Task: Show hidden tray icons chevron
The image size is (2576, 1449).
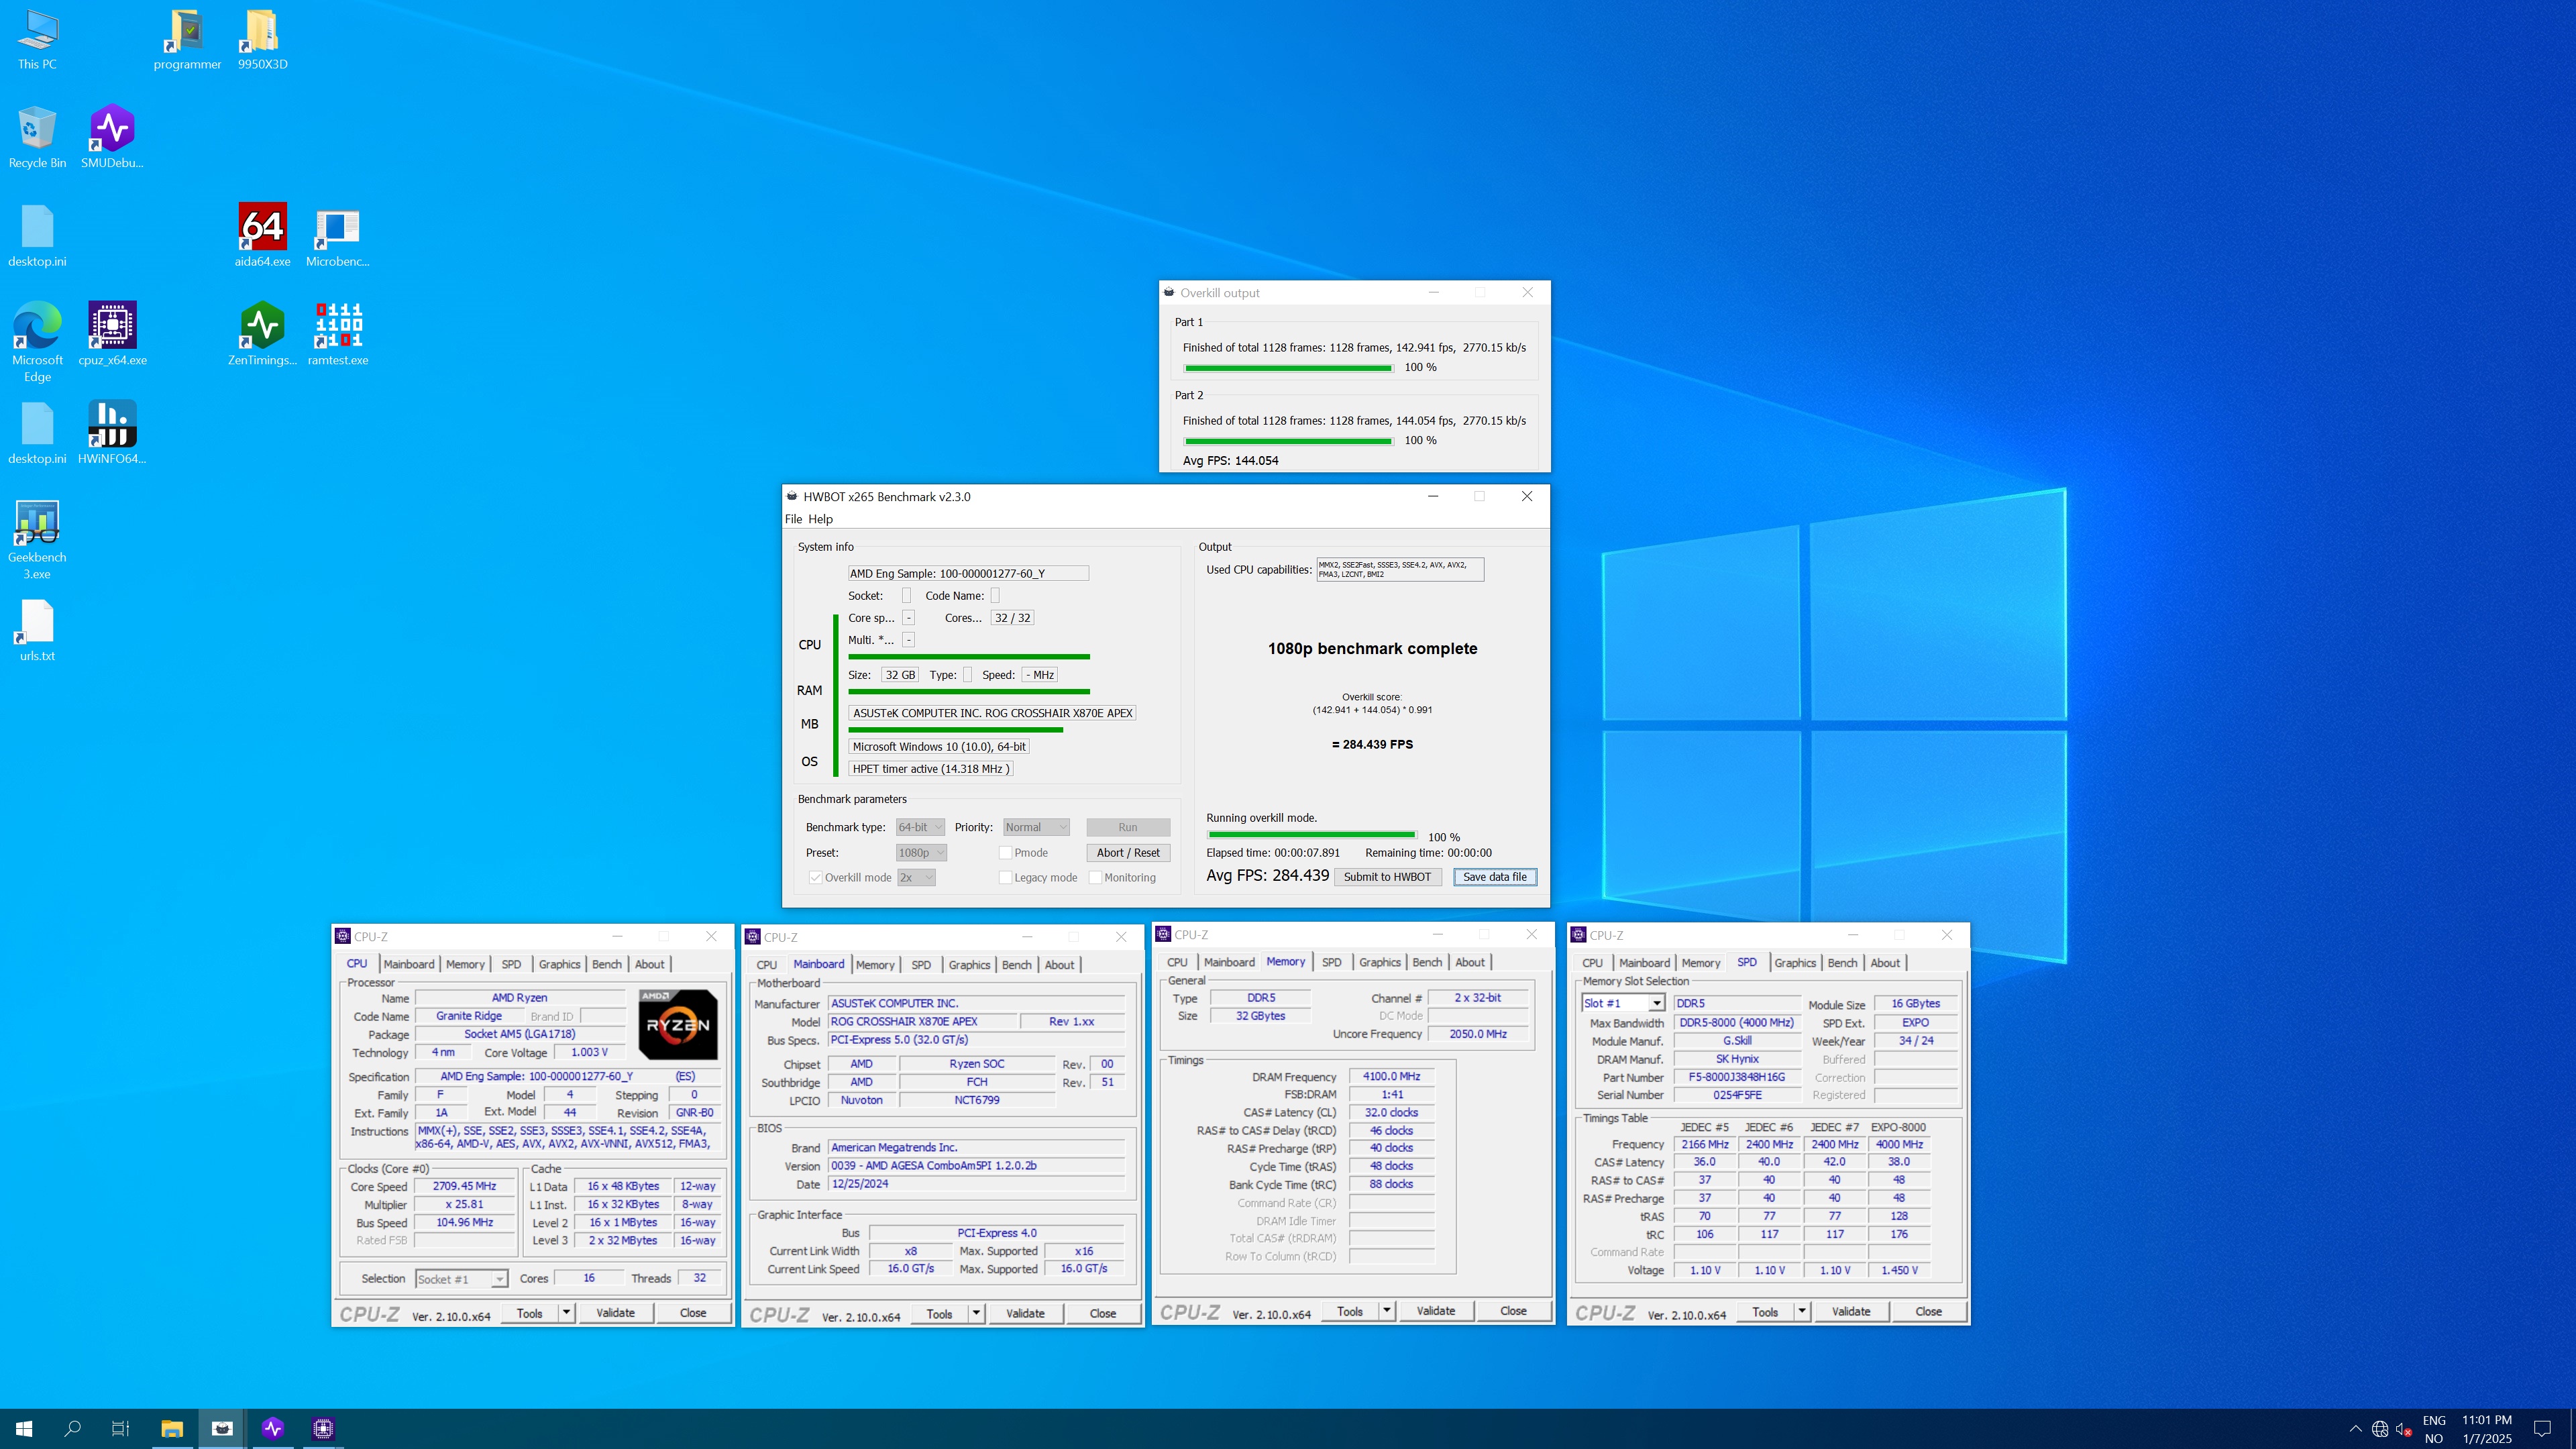Action: click(2355, 1428)
